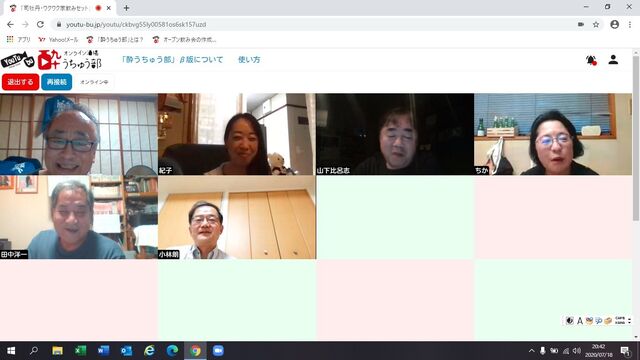Select 山下比呂志's video tile
This screenshot has height=360, width=640.
pyautogui.click(x=395, y=134)
